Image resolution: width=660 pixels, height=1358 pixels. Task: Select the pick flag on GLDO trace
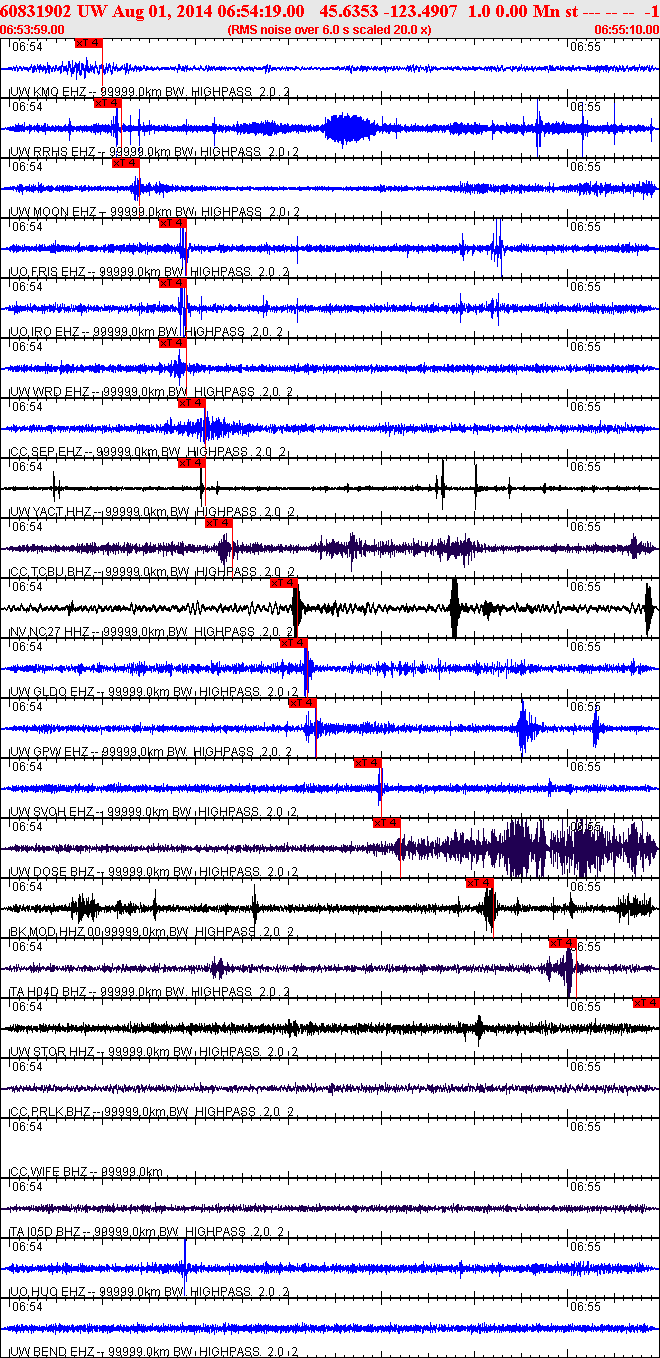(x=293, y=643)
